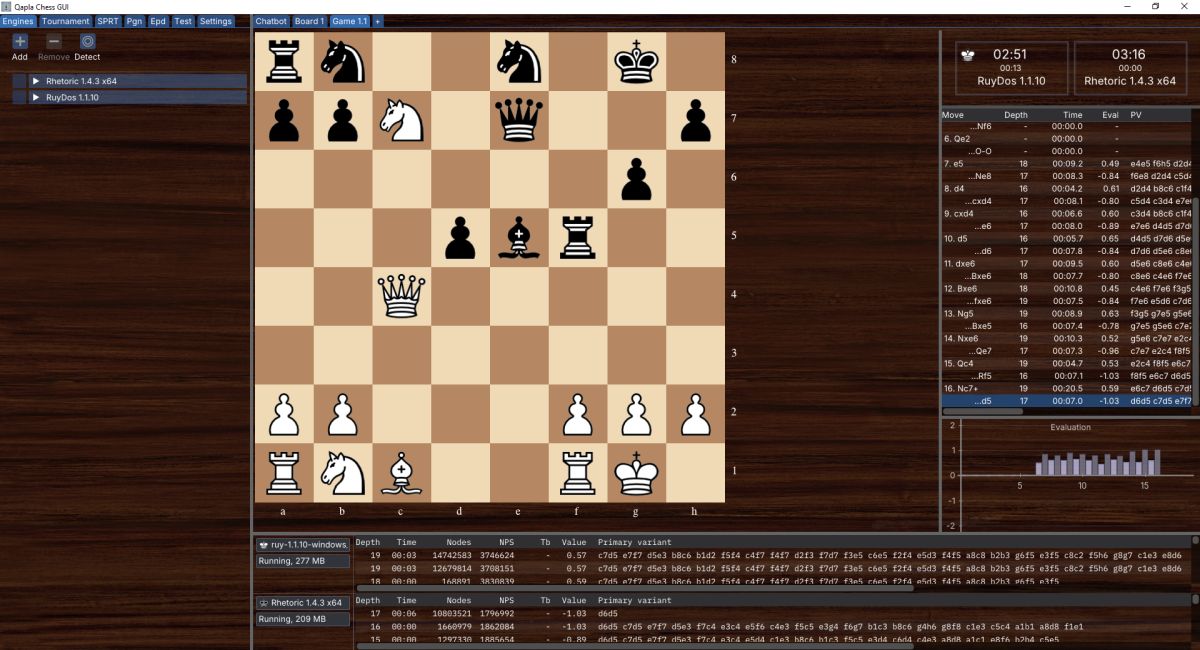Open the SPRT tab
Screen dimensions: 1200x650
point(107,21)
